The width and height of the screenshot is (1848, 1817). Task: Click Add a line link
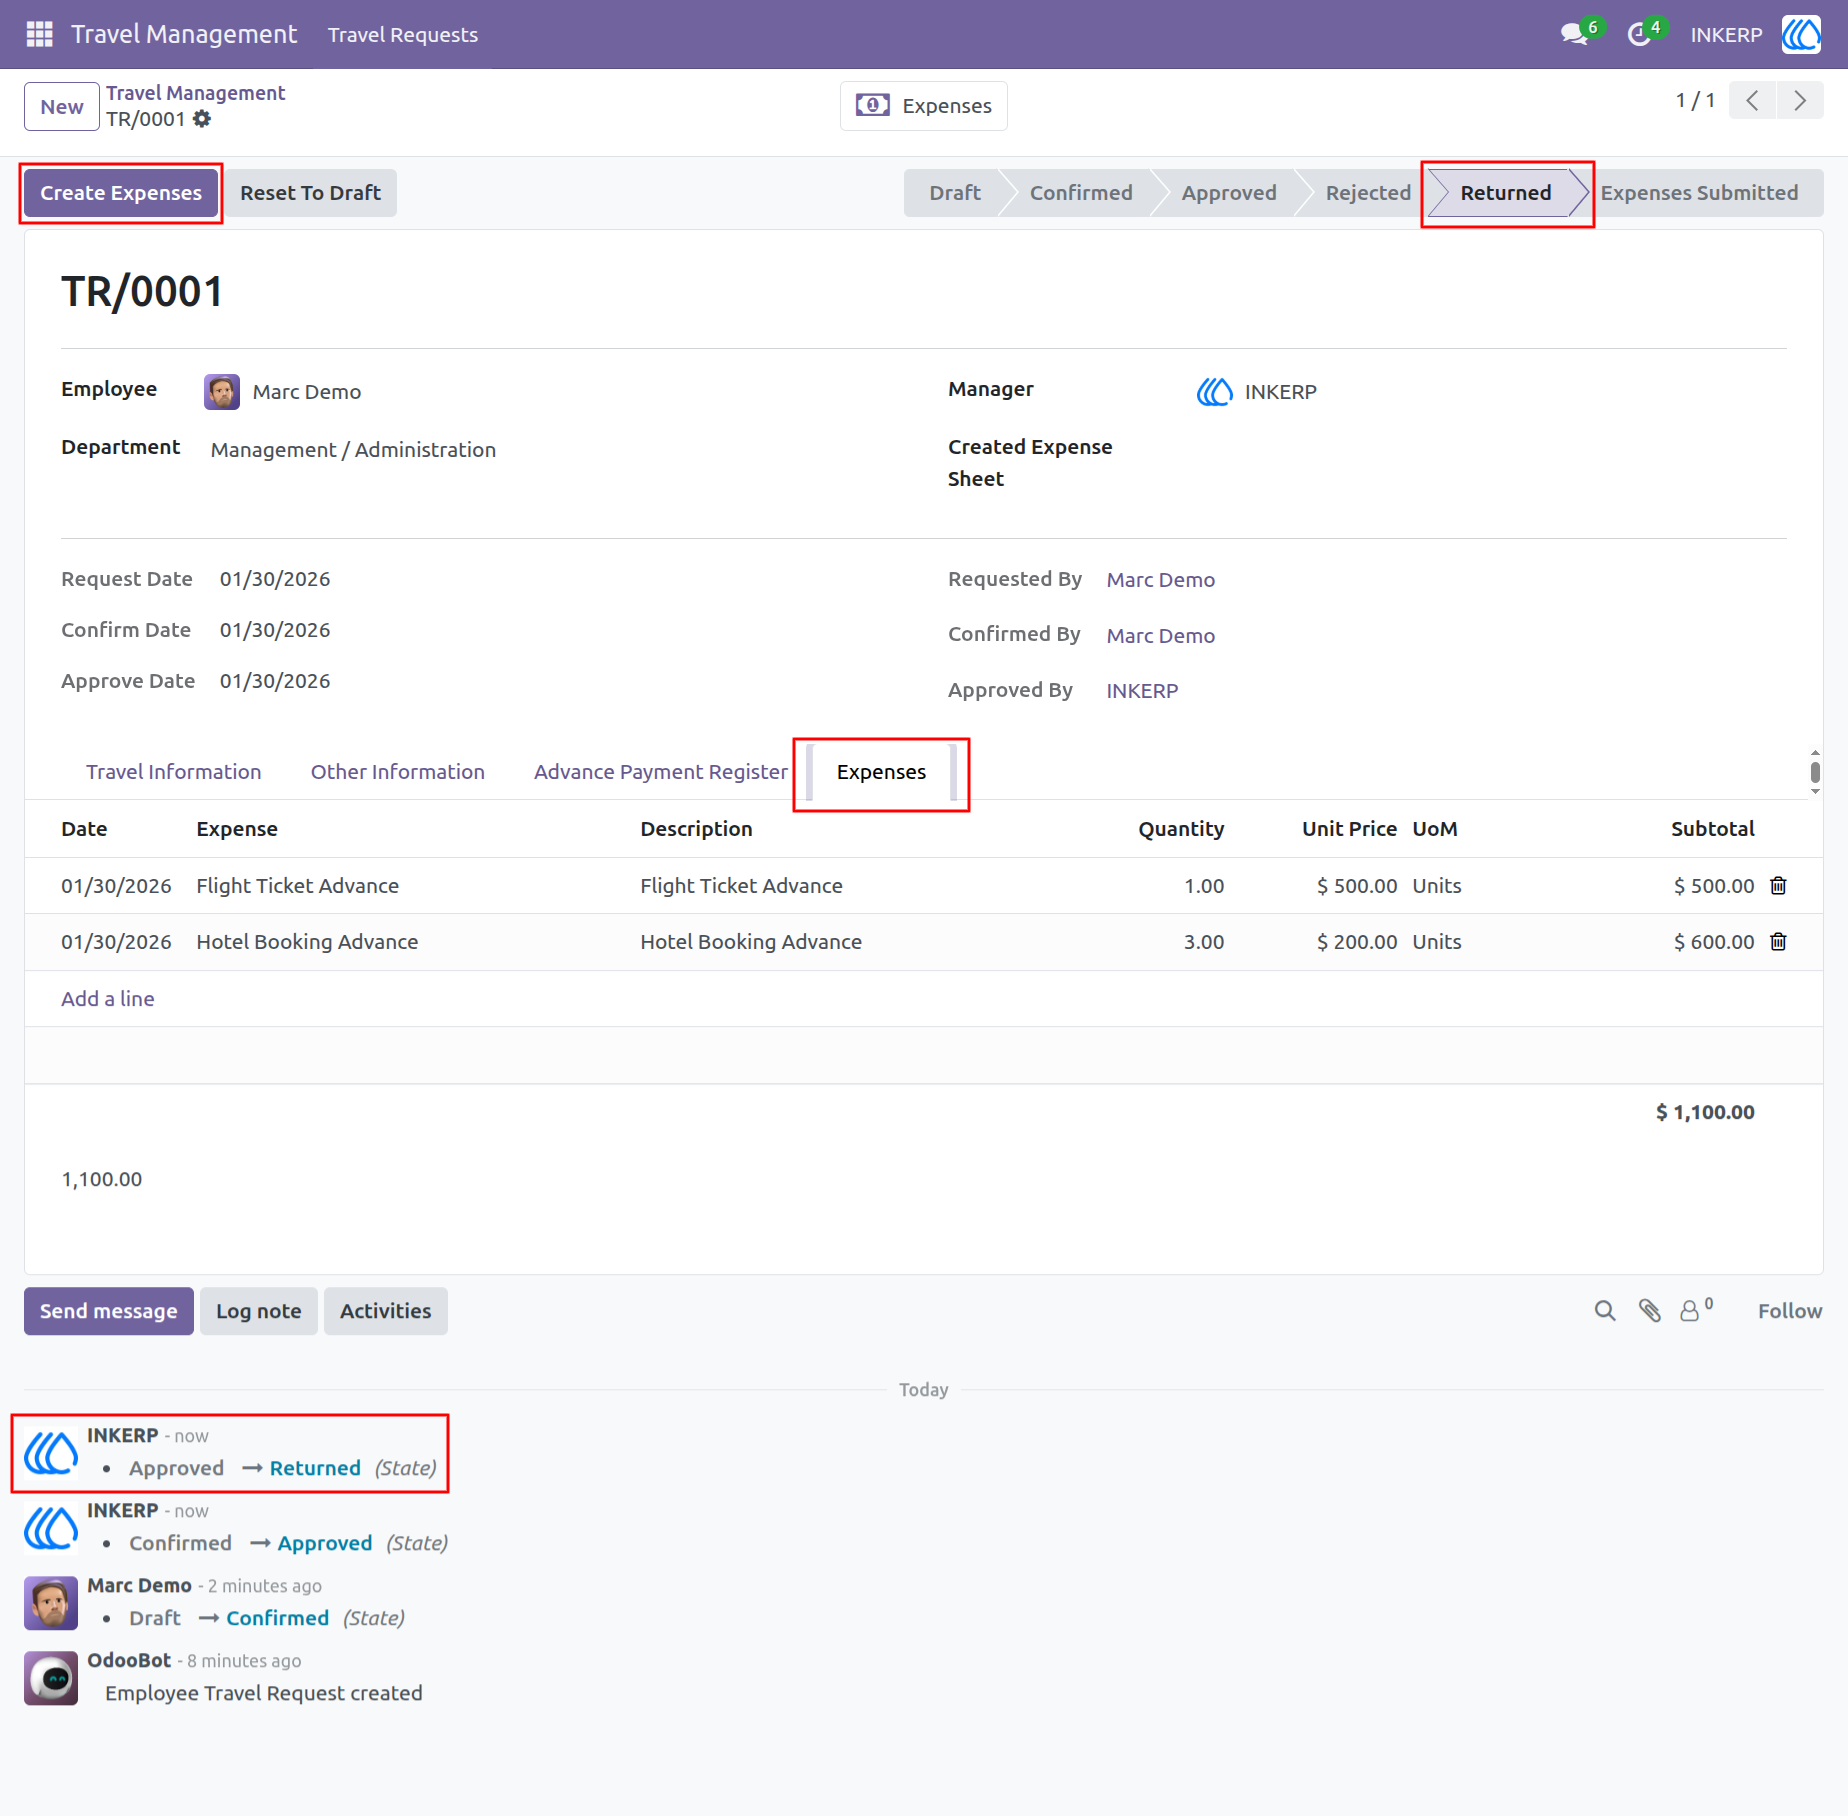tap(108, 998)
